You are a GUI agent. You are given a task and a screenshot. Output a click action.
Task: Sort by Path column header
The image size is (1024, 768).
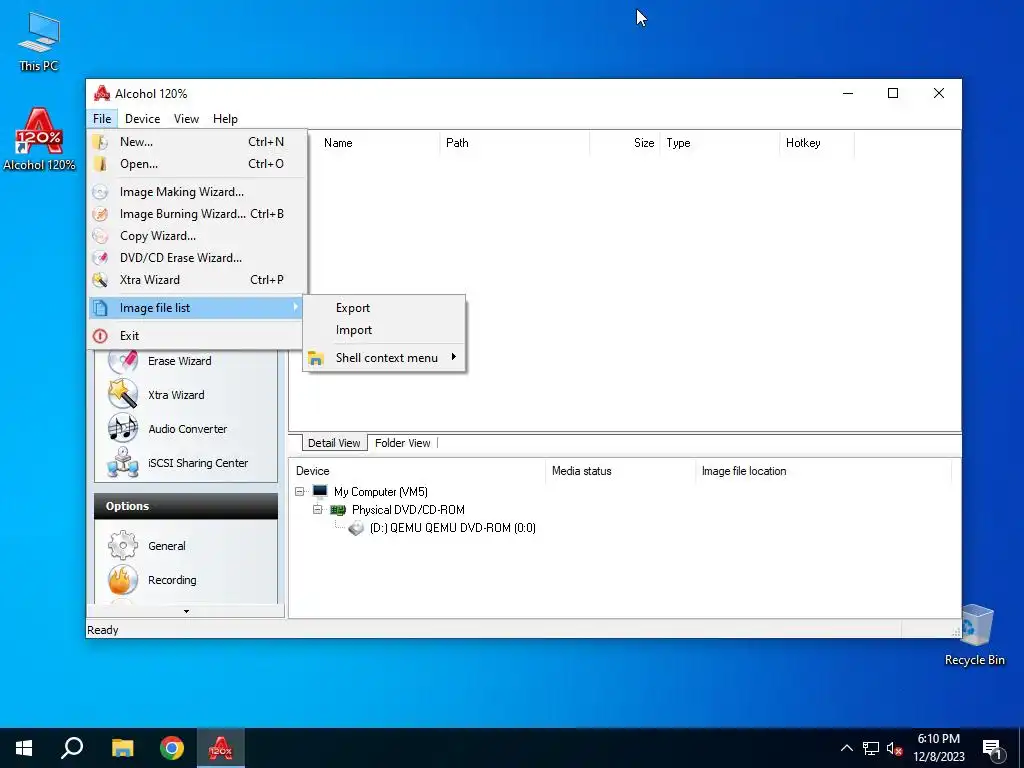[x=515, y=143]
